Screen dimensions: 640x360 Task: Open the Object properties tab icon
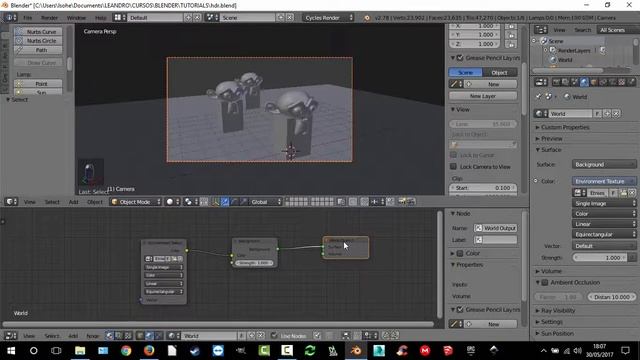(x=593, y=82)
